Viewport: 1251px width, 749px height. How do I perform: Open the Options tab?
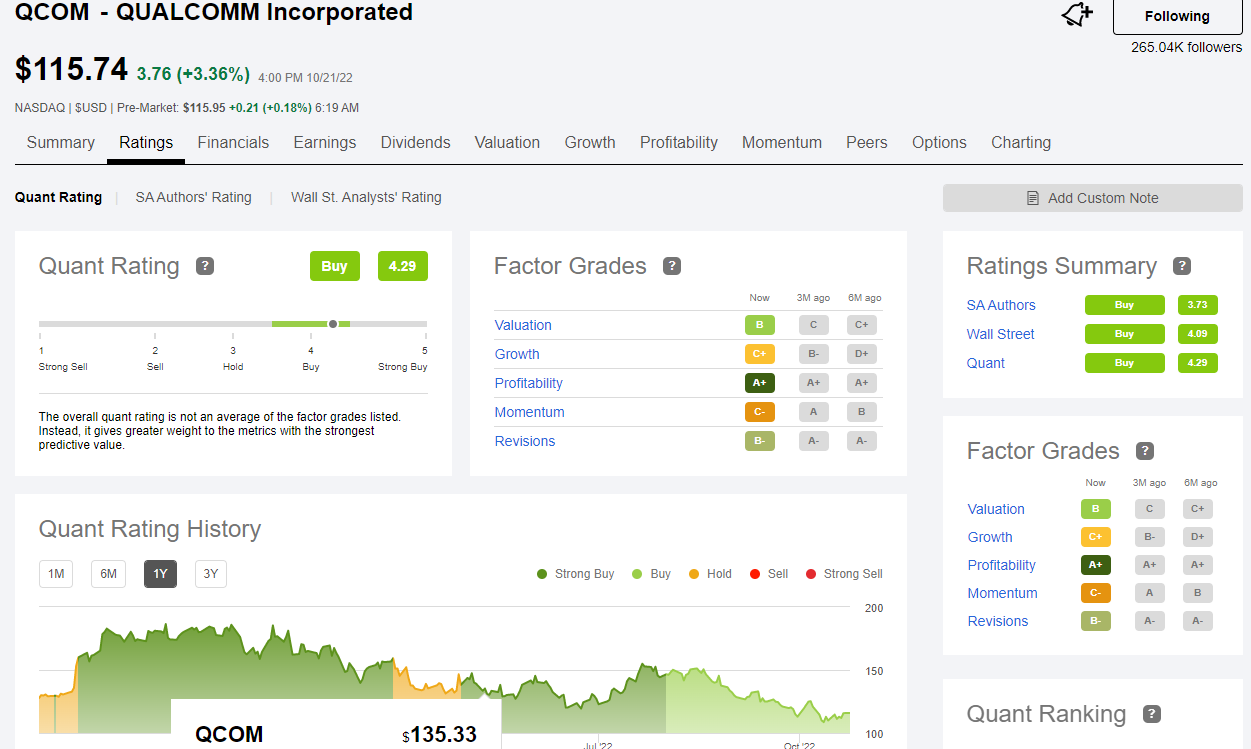point(939,142)
